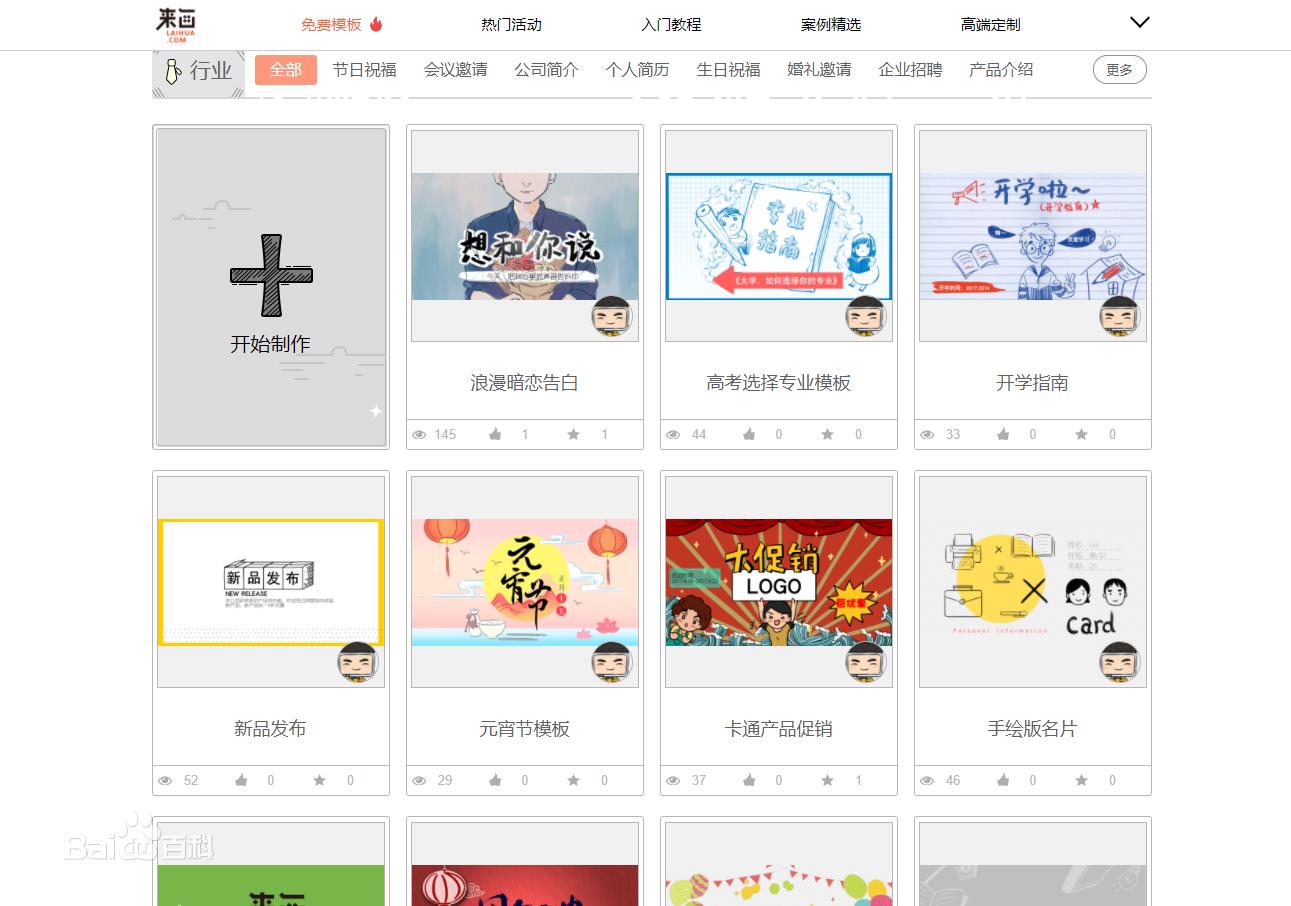Viewport: 1291px width, 906px height.
Task: Open the 元宵节模板 template thumbnail
Action: click(x=525, y=582)
